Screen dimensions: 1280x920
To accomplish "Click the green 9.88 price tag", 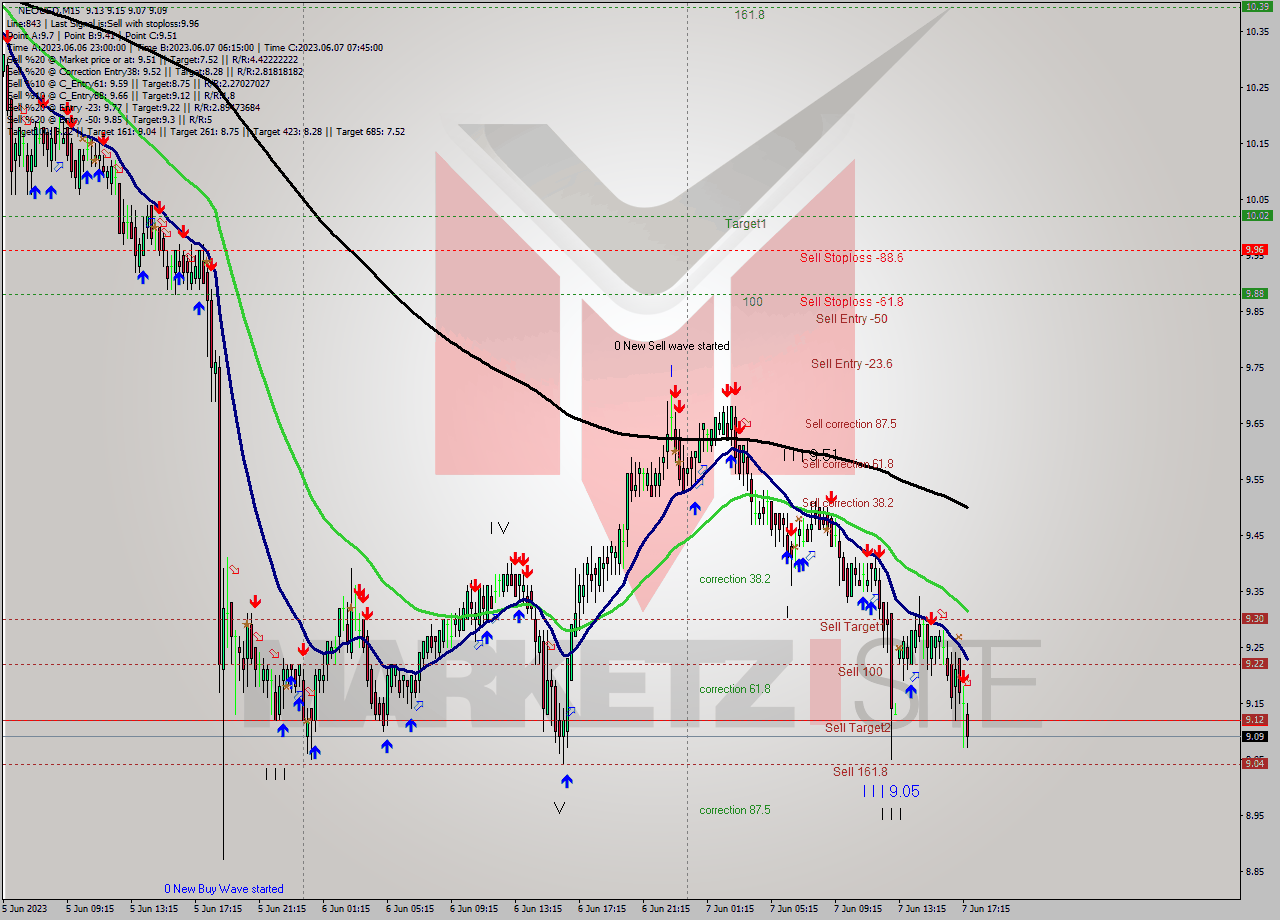I will [x=1257, y=293].
